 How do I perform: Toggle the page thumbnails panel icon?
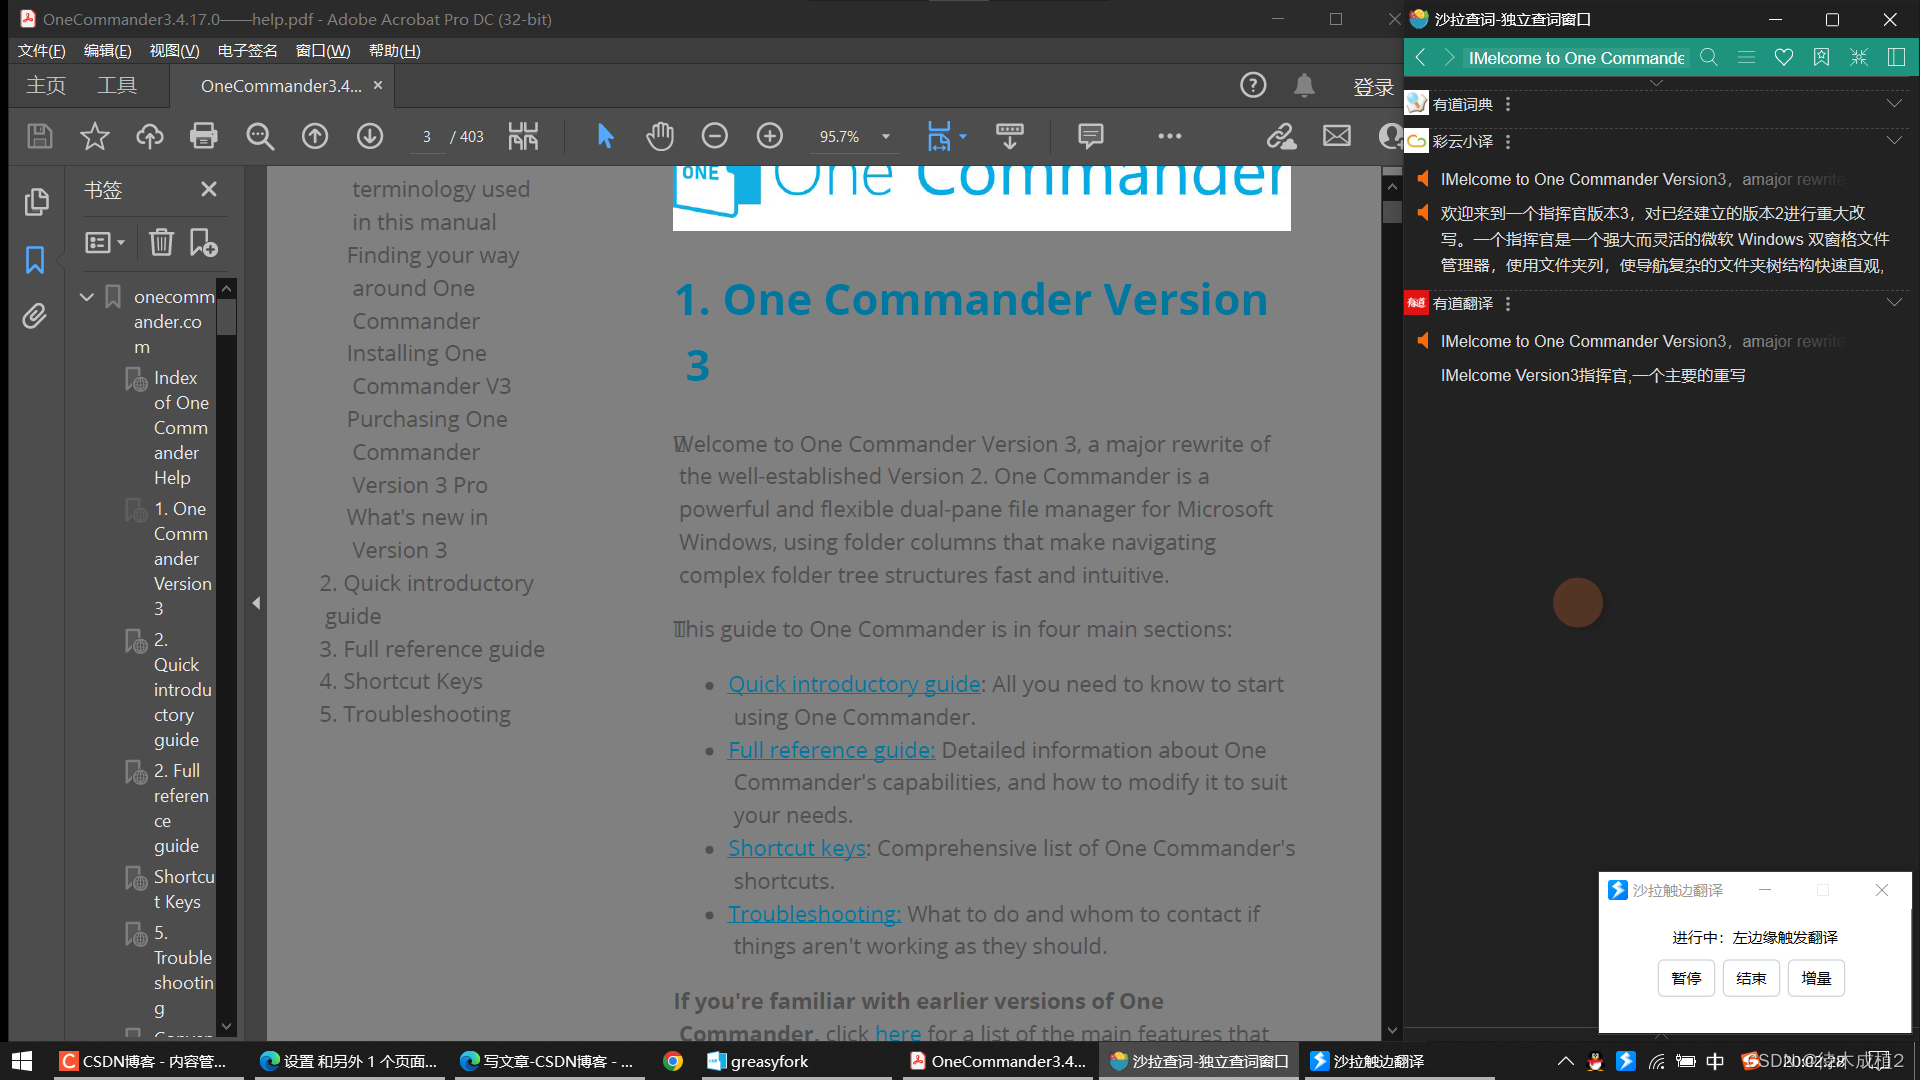pyautogui.click(x=35, y=202)
